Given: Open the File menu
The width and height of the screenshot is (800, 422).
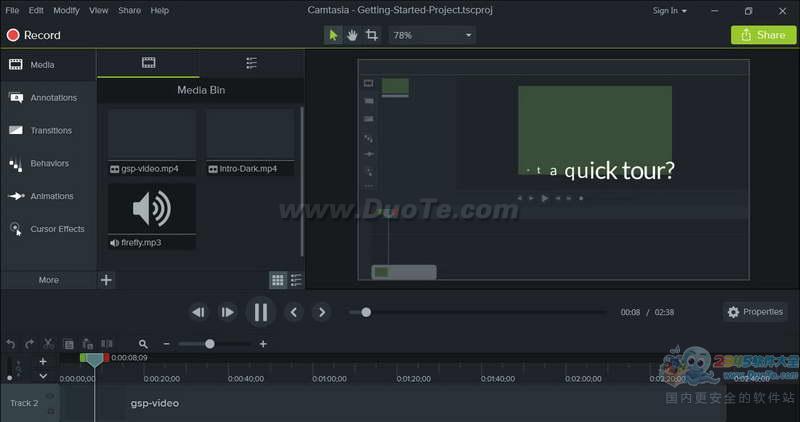Looking at the screenshot, I should (12, 11).
